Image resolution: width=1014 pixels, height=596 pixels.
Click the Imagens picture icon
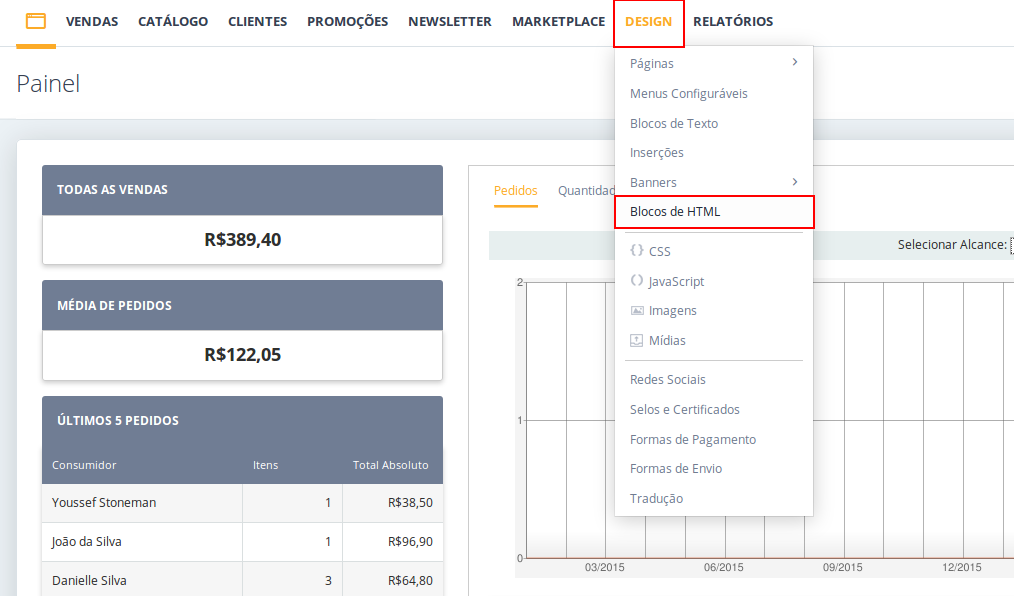tap(636, 310)
